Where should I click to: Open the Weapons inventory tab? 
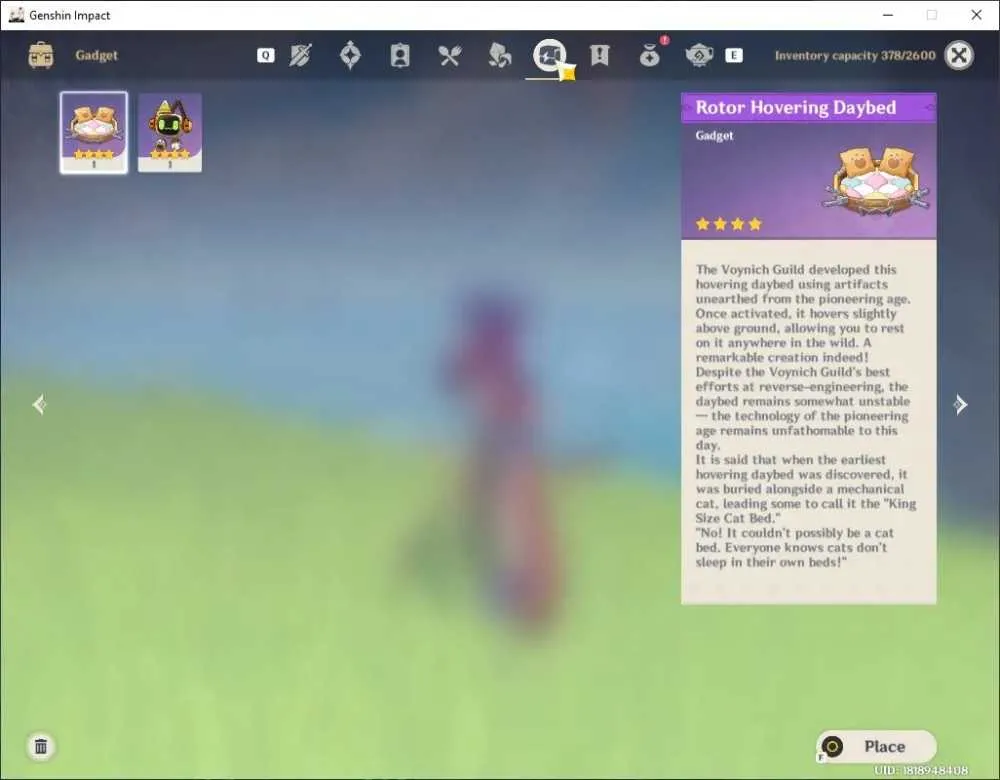pos(300,55)
